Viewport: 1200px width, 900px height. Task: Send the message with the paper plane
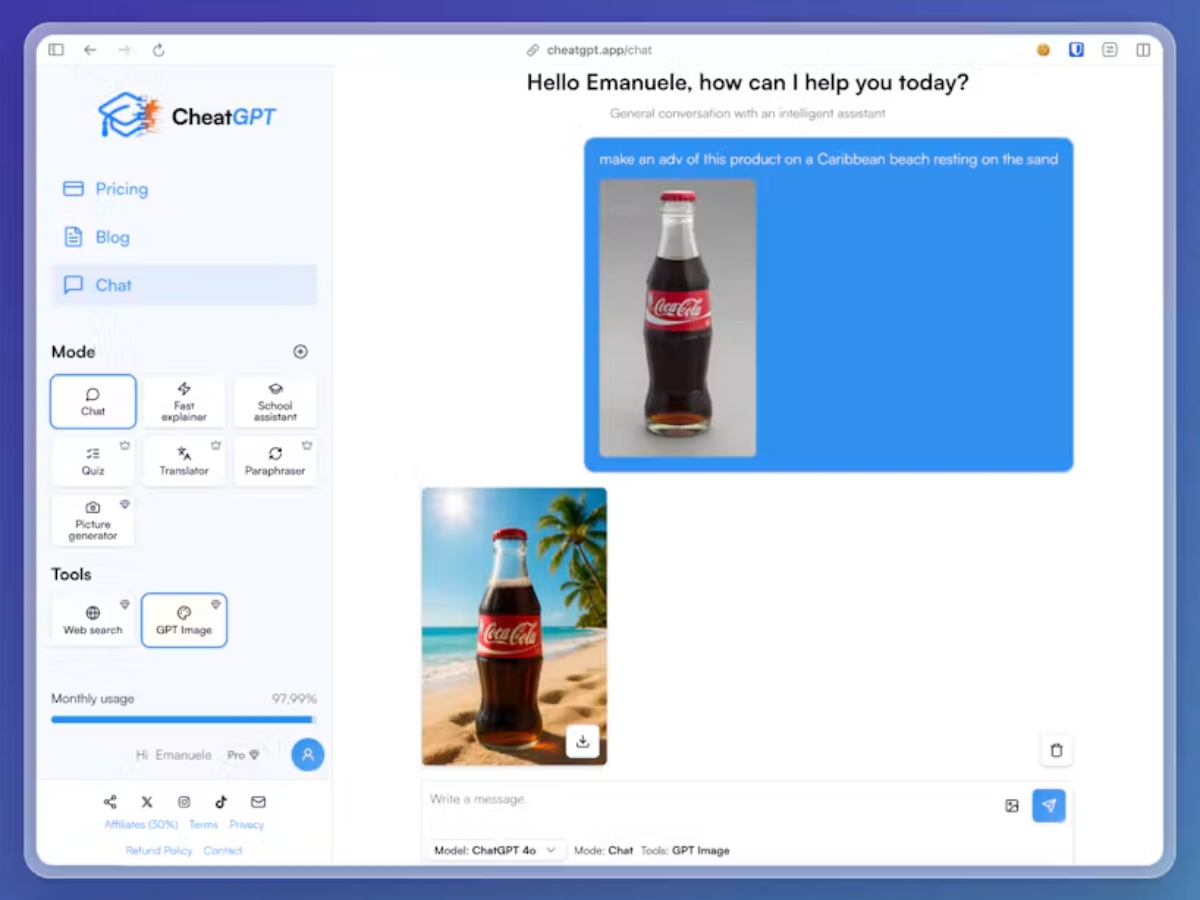coord(1049,805)
